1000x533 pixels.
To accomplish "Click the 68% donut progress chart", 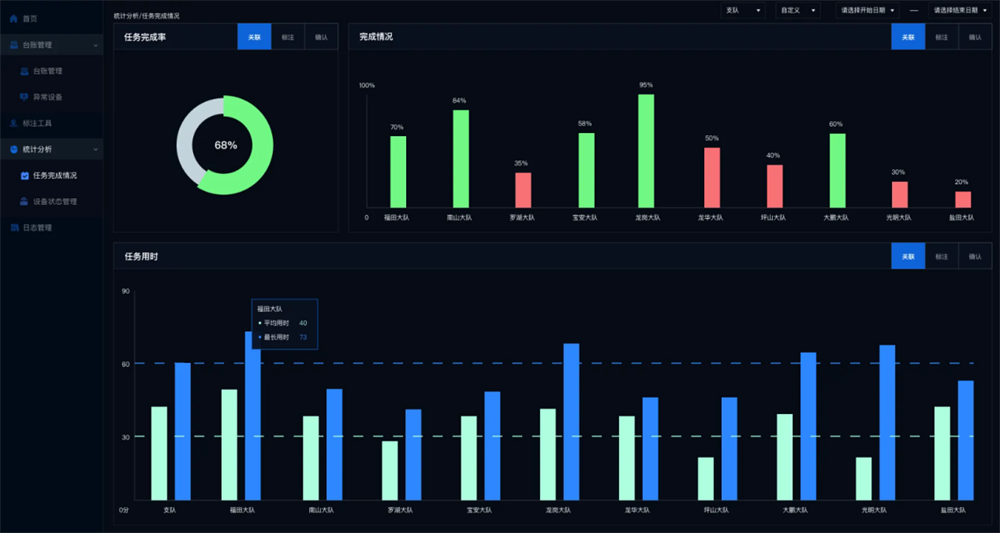I will 225,145.
